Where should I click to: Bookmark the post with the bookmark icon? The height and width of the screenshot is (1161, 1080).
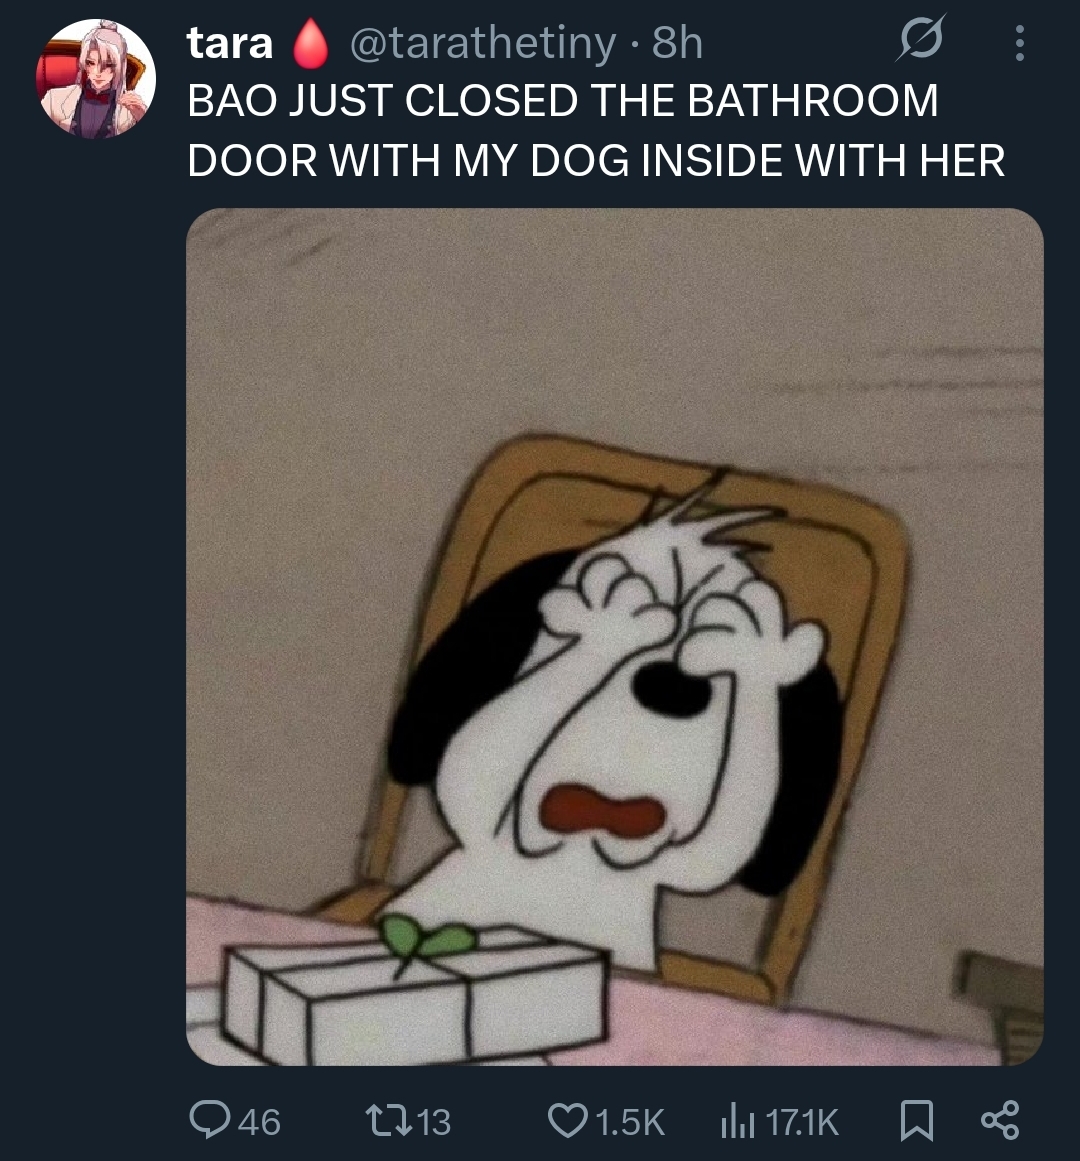pos(916,1121)
